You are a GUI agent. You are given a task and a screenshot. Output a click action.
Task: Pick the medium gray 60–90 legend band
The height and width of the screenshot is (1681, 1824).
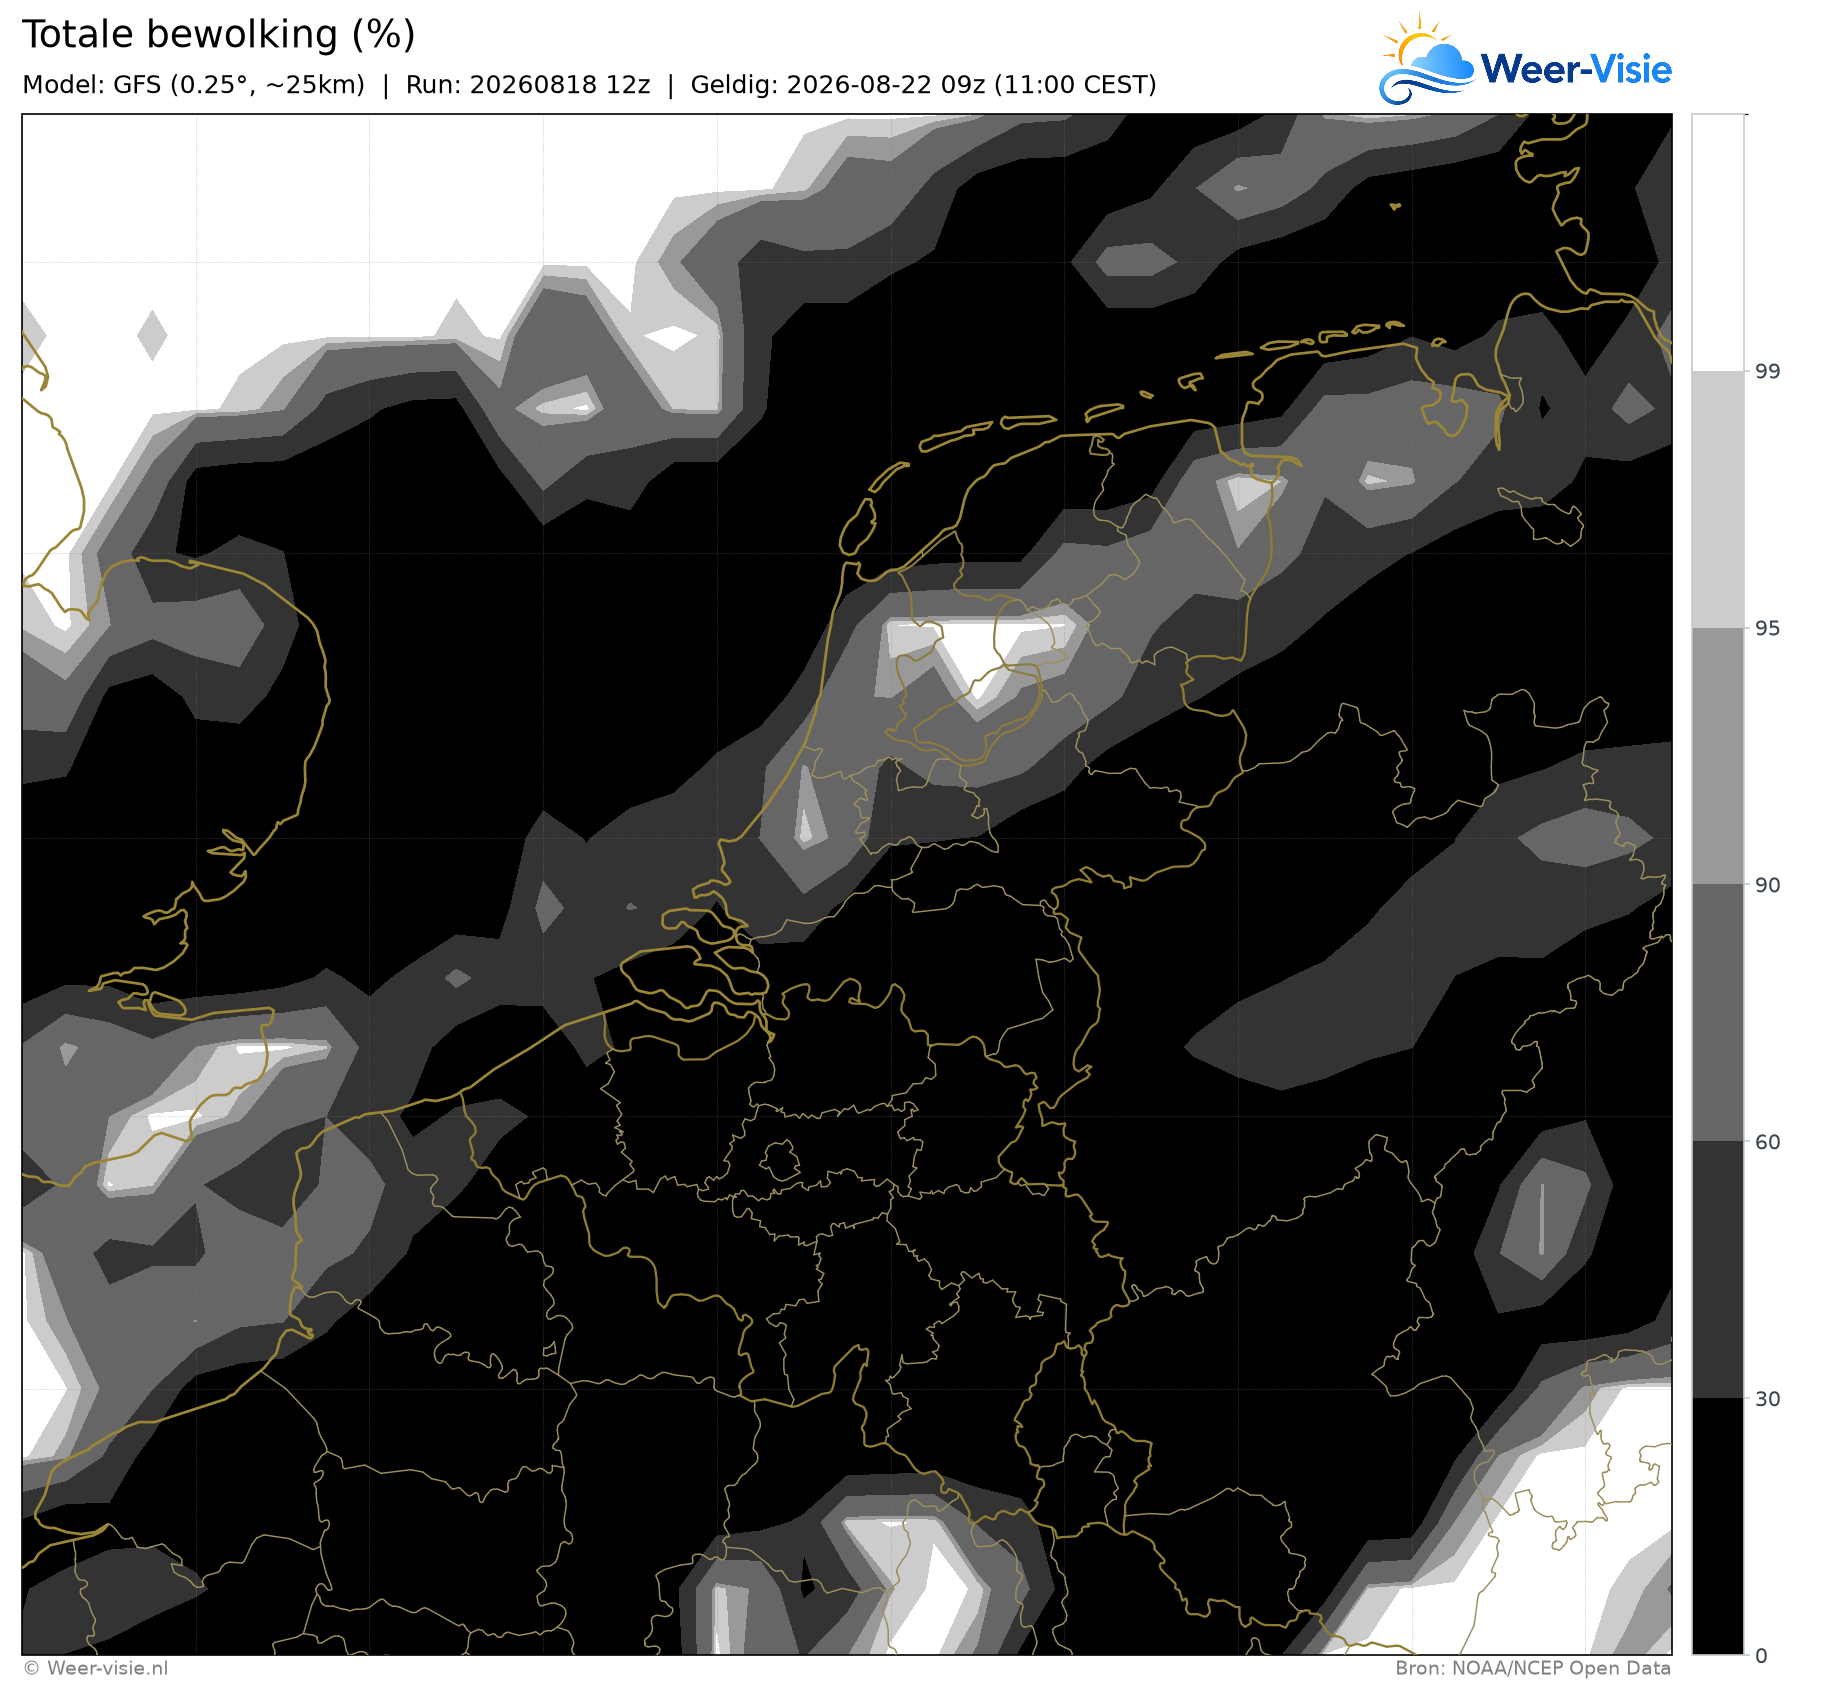1718,1013
